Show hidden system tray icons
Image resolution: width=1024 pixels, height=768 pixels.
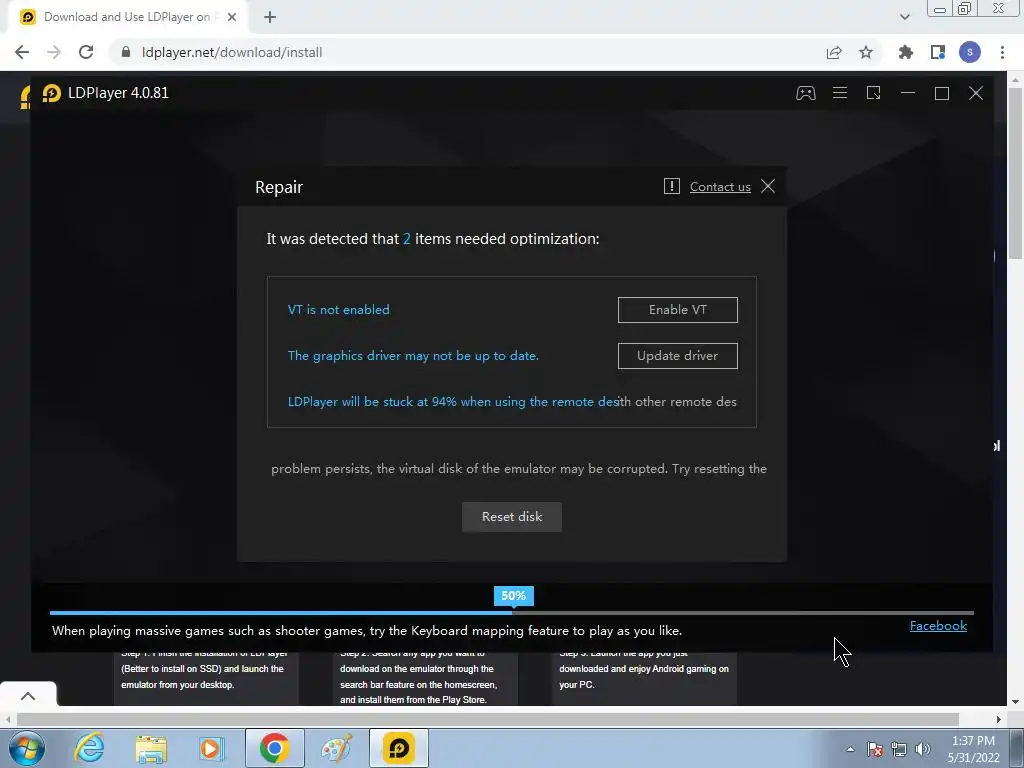coord(850,749)
